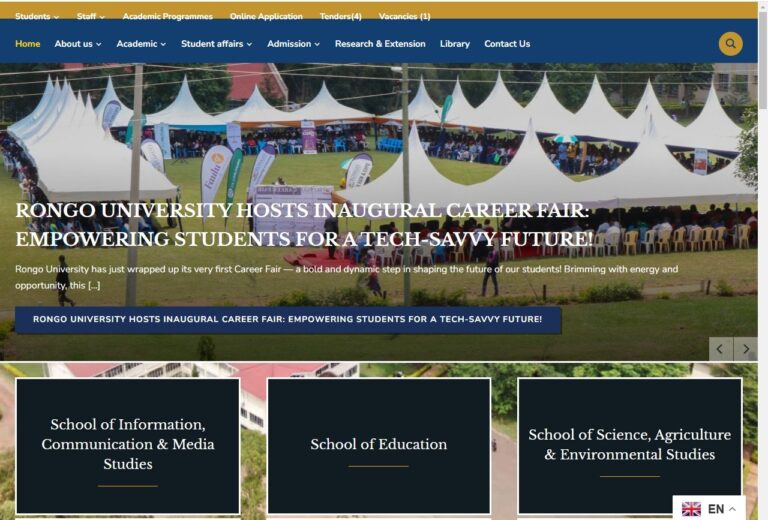This screenshot has width=768, height=520.
Task: Go to the previous slide with the left arrow
Action: tap(720, 349)
